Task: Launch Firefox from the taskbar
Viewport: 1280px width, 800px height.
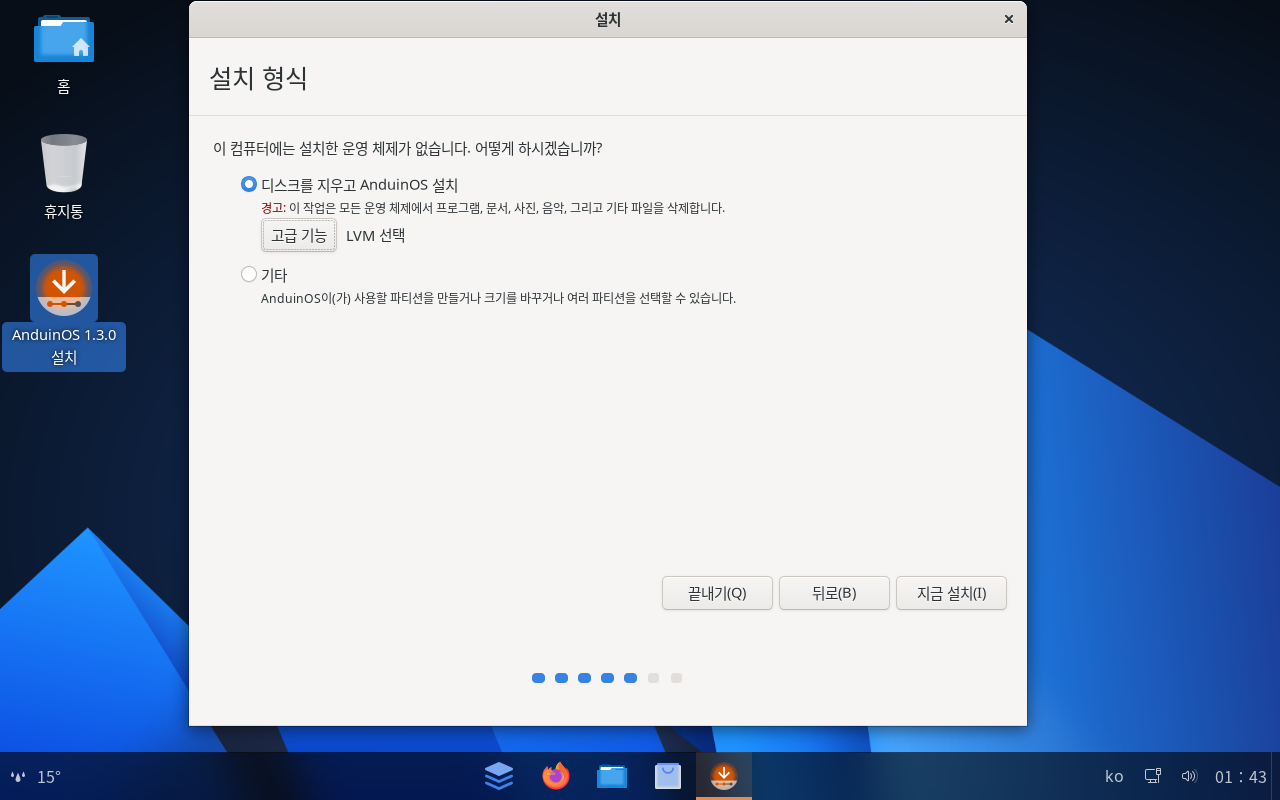Action: coord(555,775)
